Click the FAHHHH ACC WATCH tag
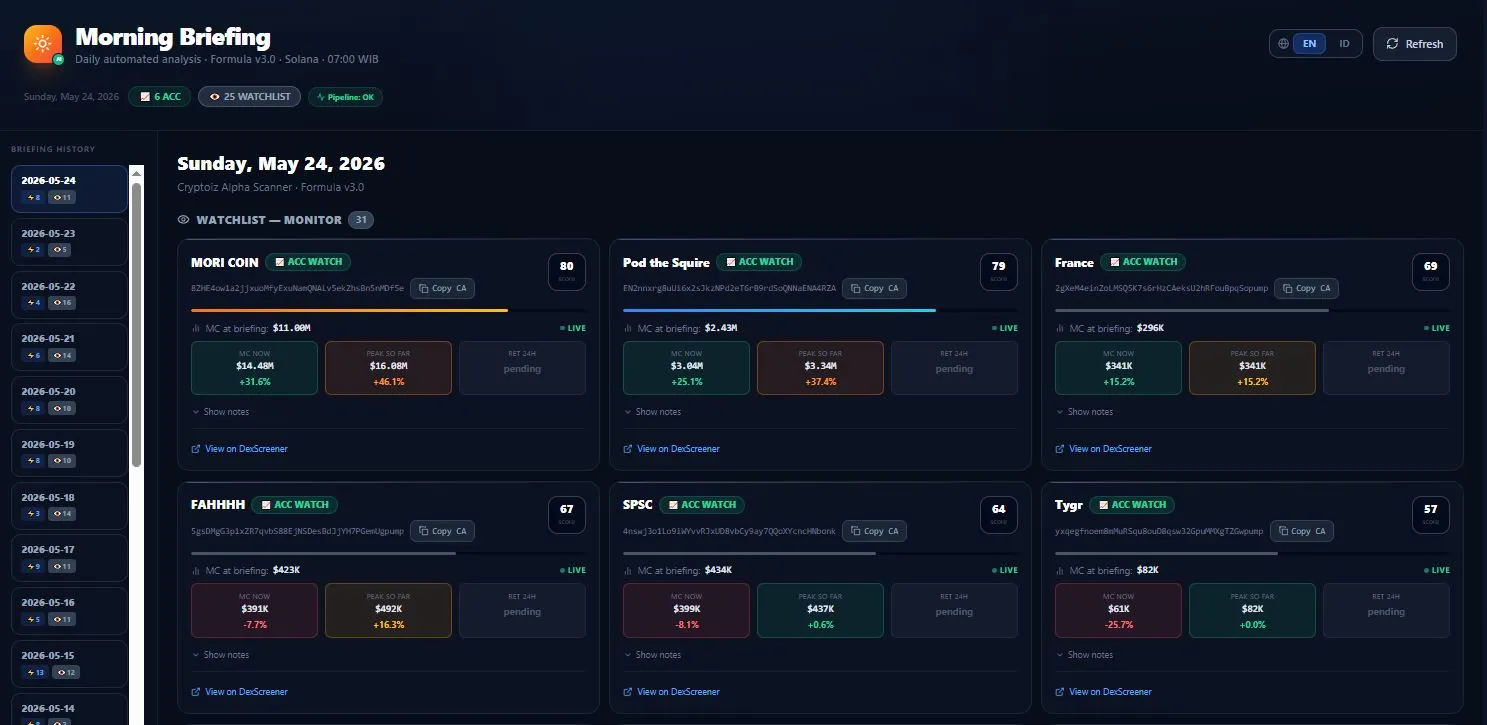 tap(294, 505)
